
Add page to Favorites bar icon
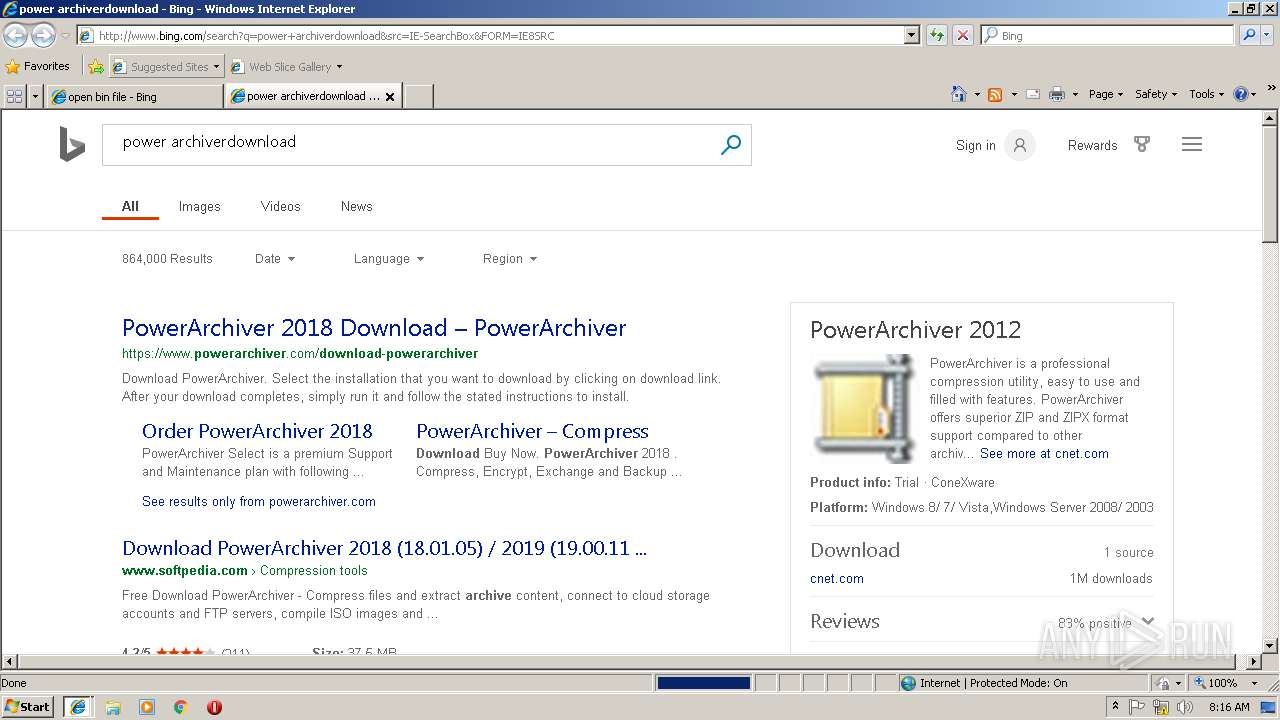(95, 67)
